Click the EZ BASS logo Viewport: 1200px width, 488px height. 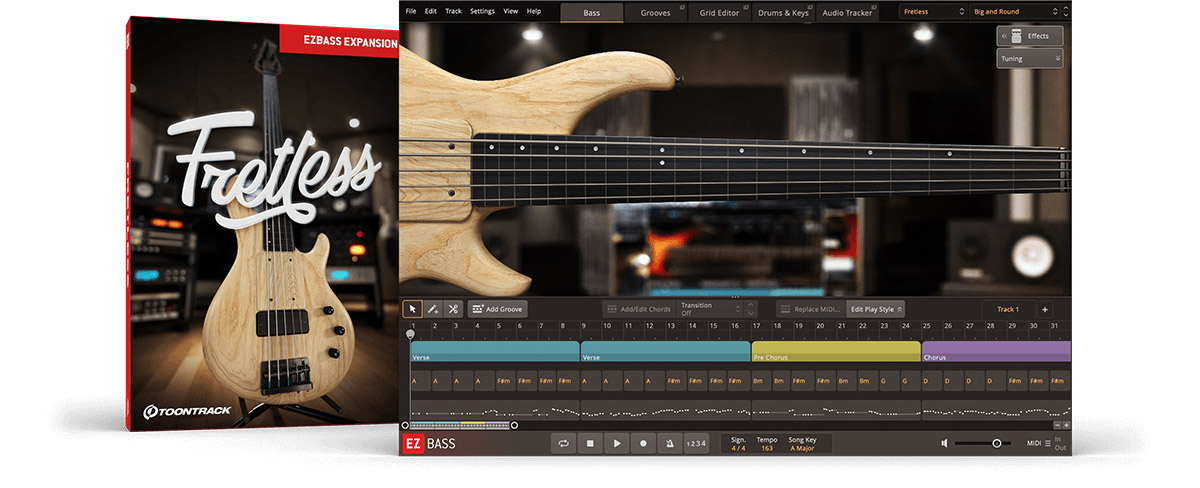tap(427, 443)
